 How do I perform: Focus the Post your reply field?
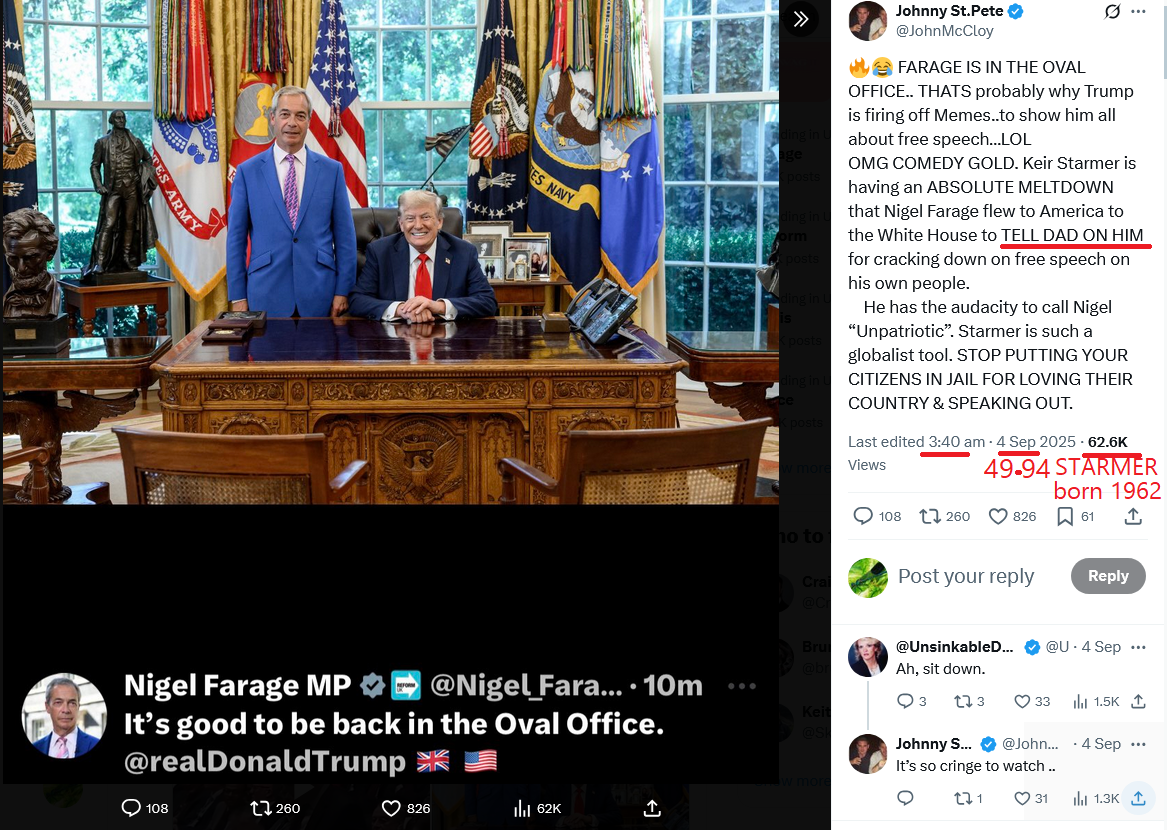(966, 575)
